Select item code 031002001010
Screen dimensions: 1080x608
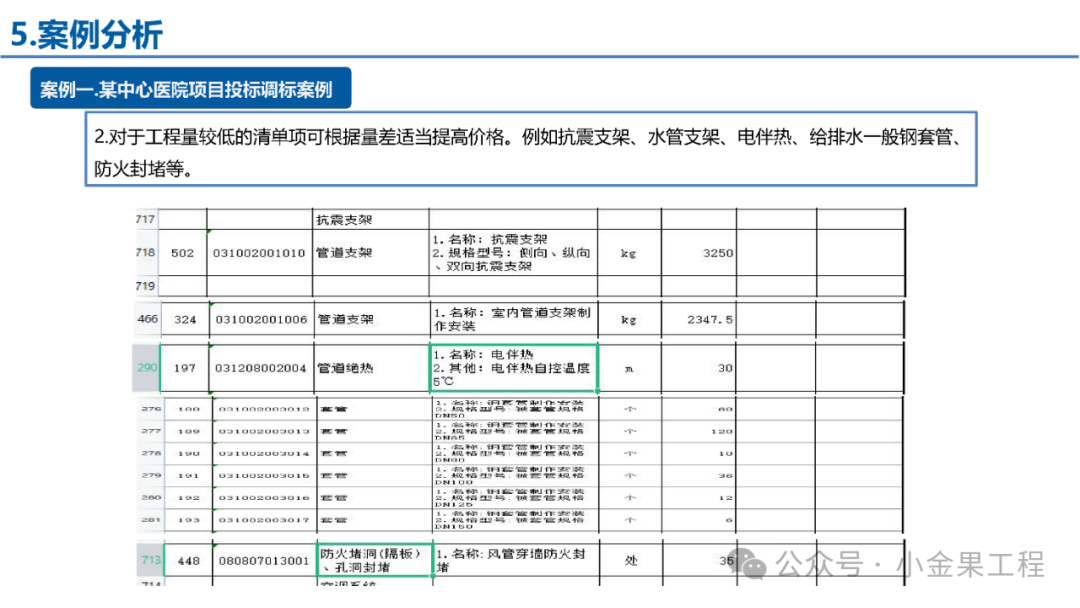point(259,253)
